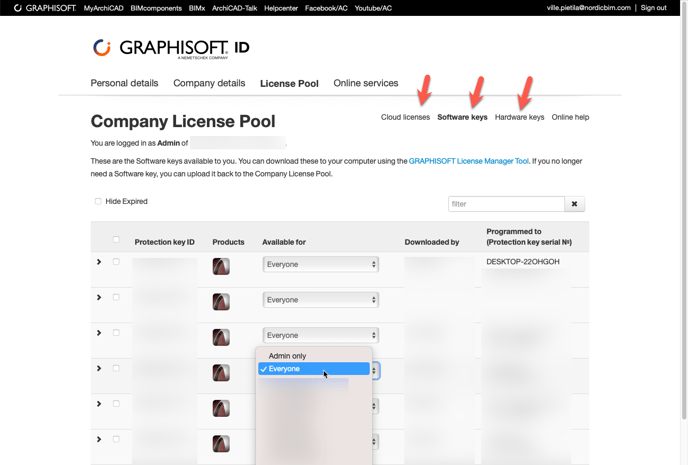Expand the first row with its chevron

[99, 262]
